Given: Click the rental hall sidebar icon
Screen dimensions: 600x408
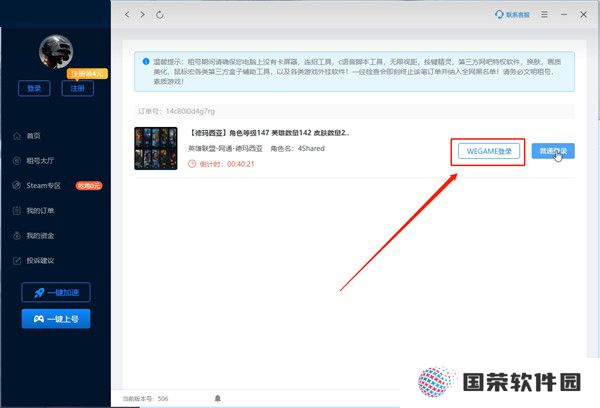Looking at the screenshot, I should (16, 161).
